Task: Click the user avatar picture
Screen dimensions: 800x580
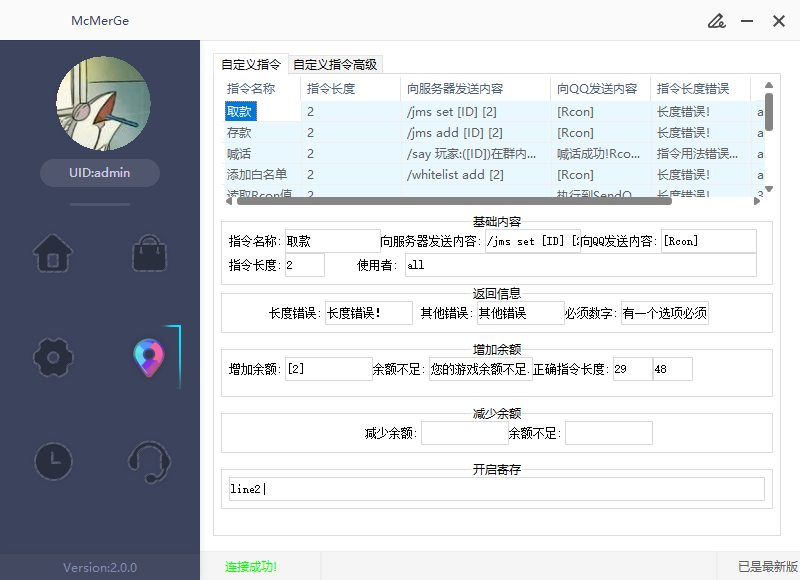Action: pos(103,104)
